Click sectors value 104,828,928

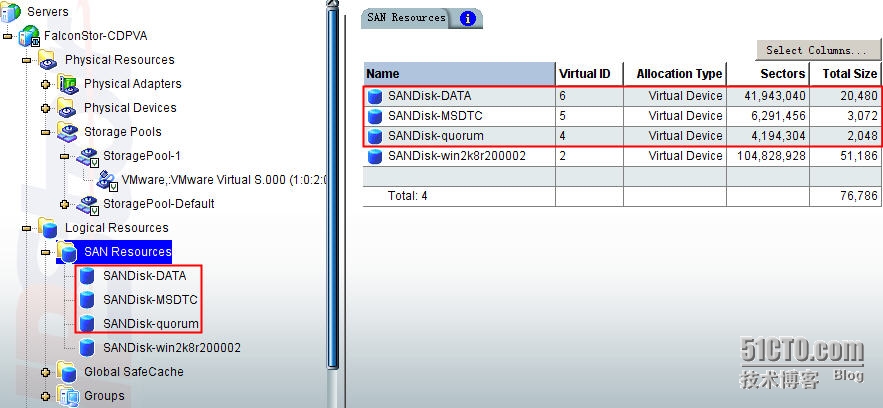pos(771,156)
